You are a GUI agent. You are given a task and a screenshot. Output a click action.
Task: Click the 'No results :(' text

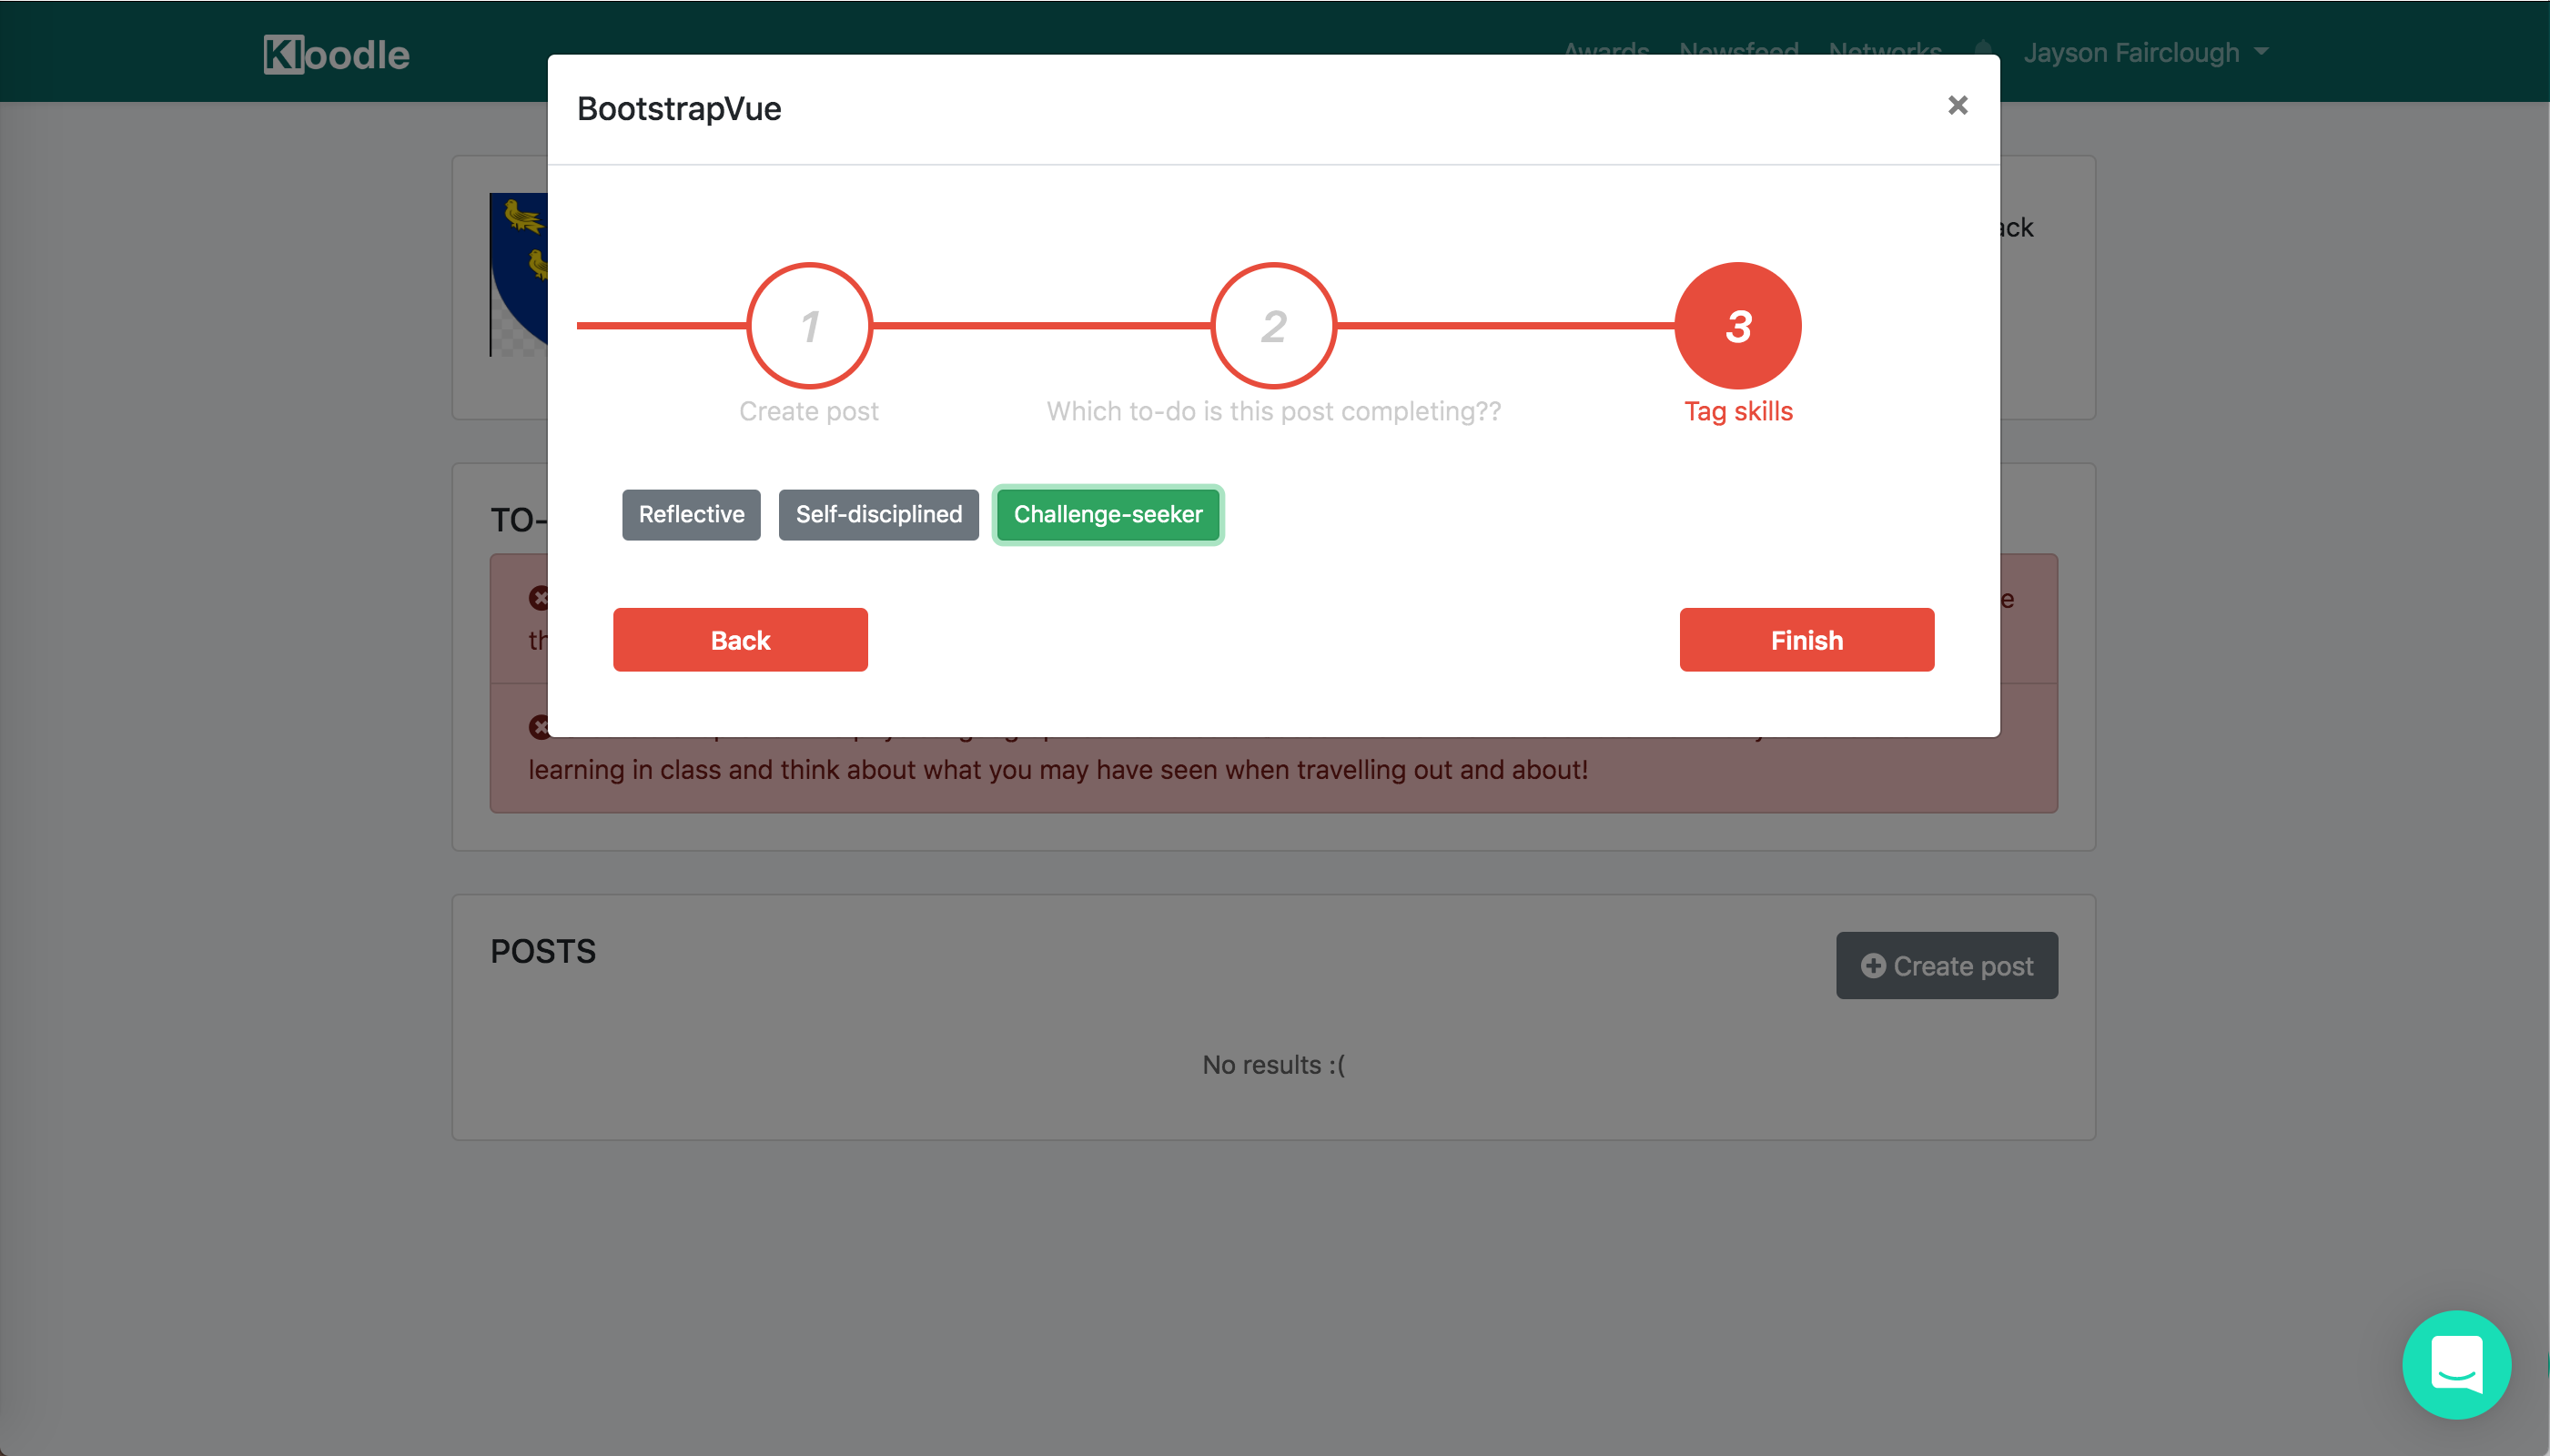click(x=1273, y=1064)
